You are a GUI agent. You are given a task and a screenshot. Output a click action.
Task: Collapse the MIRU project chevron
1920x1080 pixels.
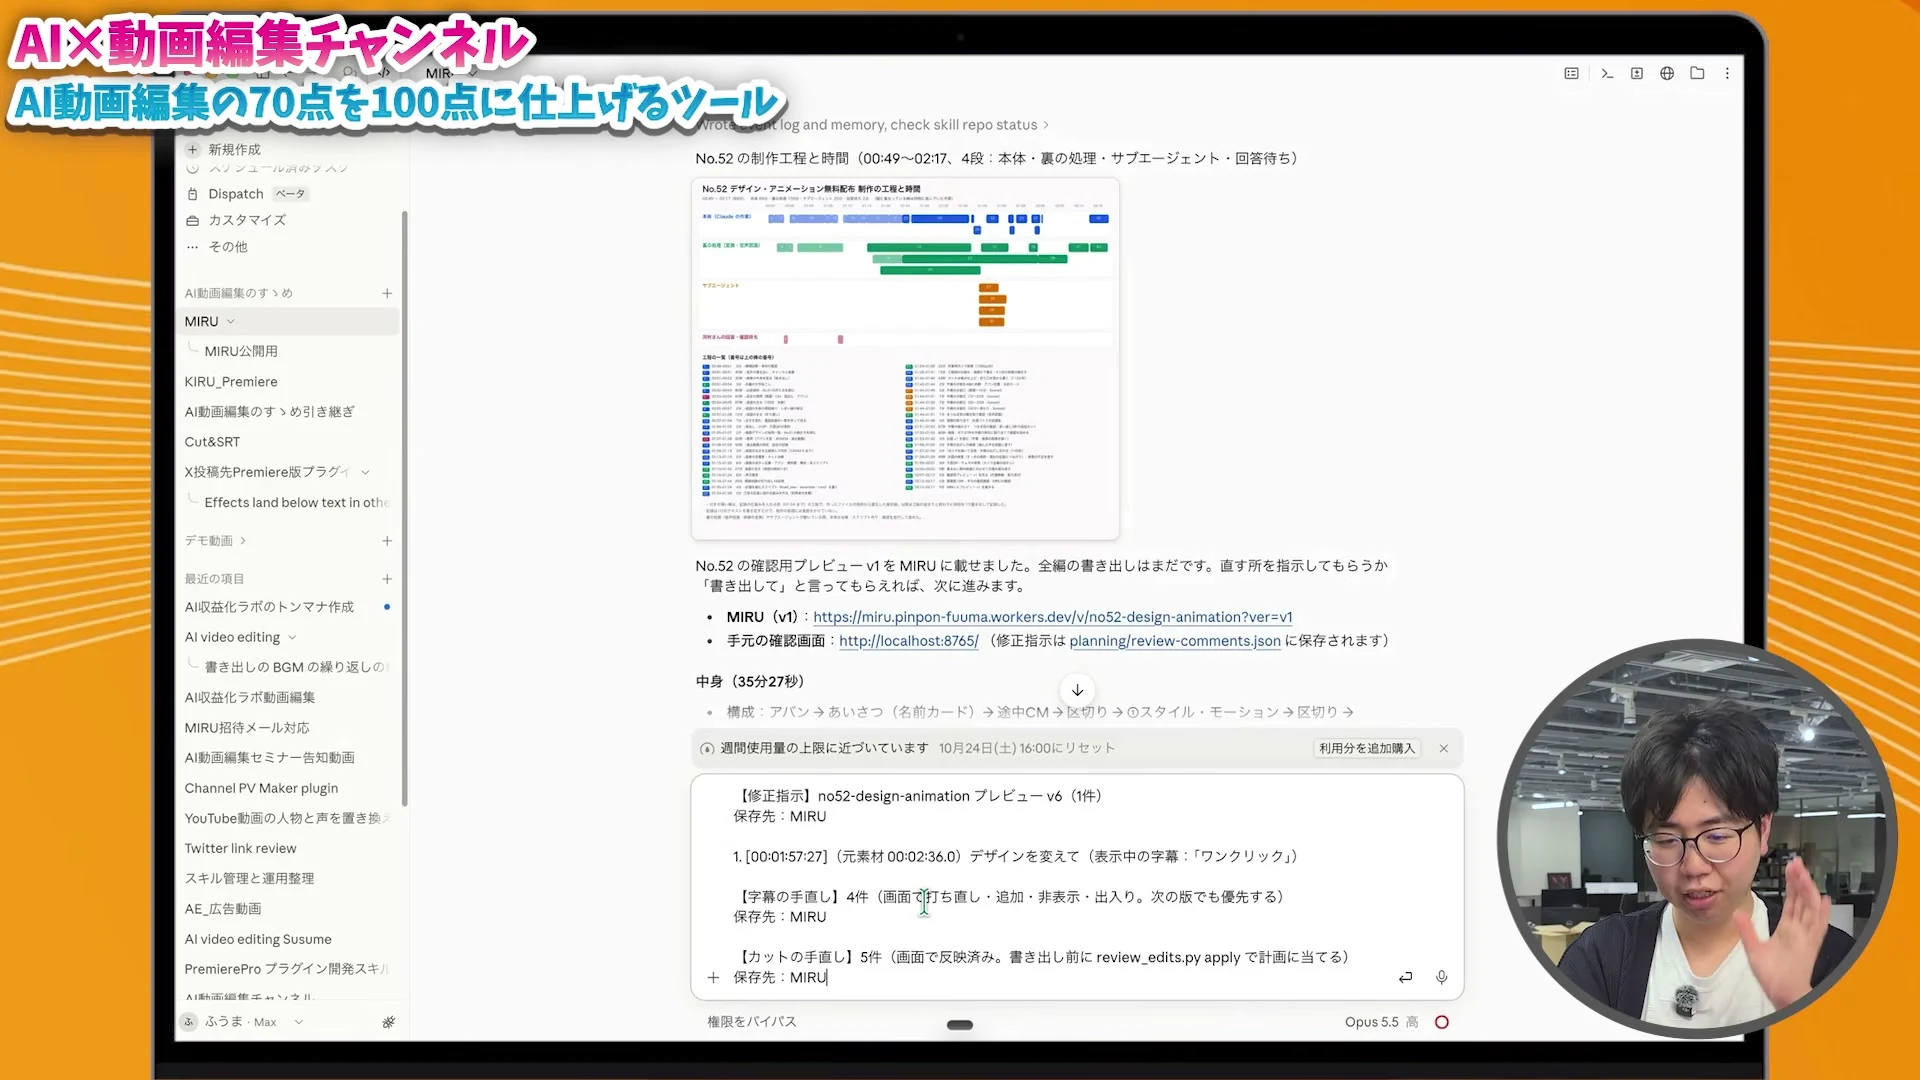click(x=231, y=321)
